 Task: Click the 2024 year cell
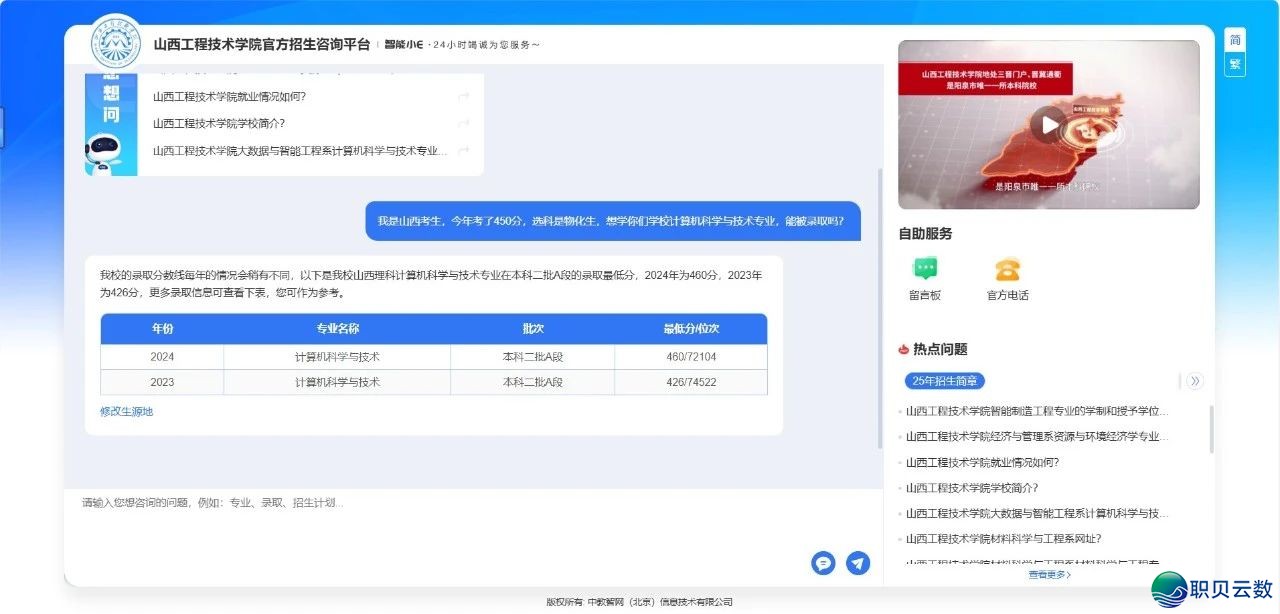pos(162,357)
